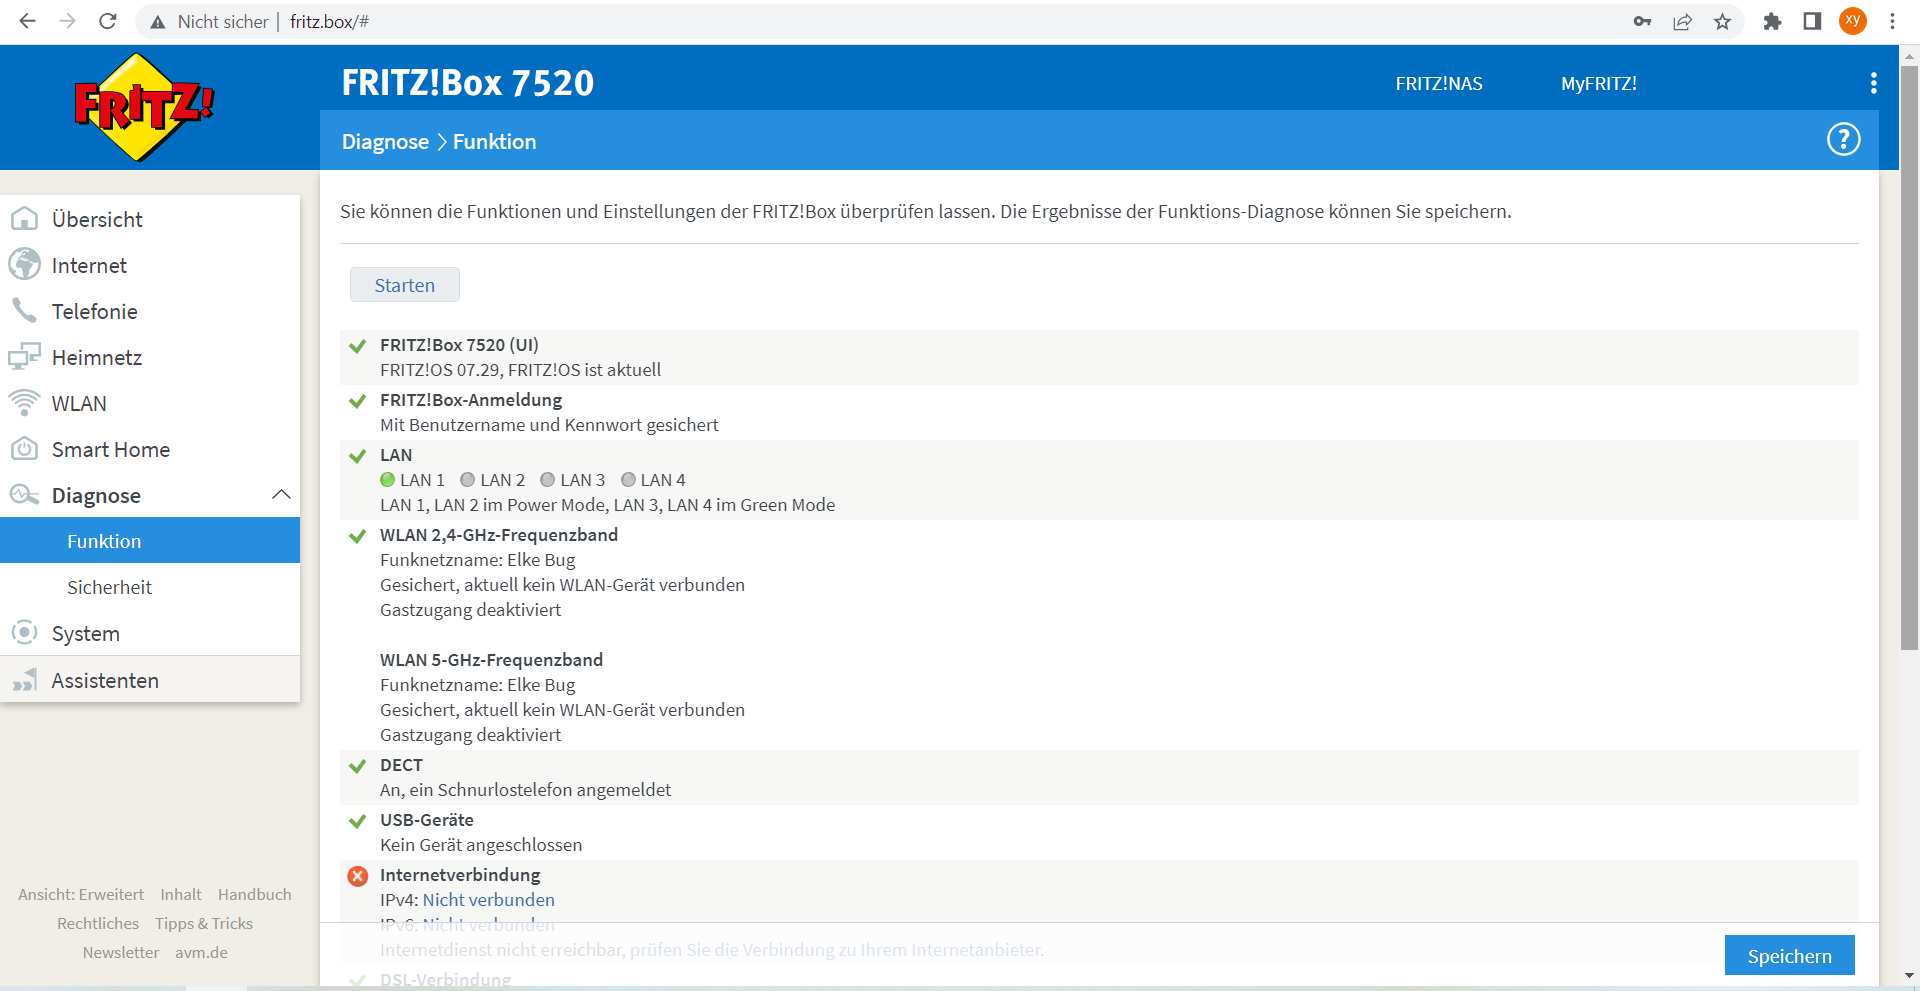The width and height of the screenshot is (1920, 991).
Task: Open the browser profile avatar
Action: 1853,21
